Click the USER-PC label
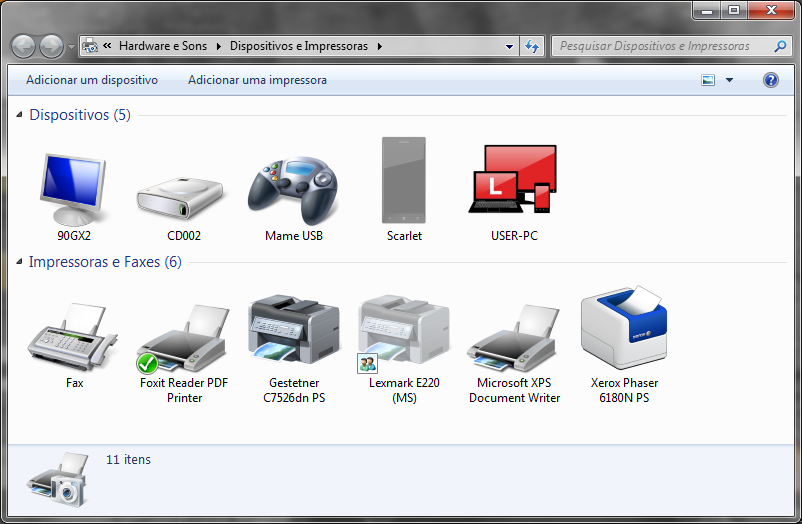 coord(514,236)
